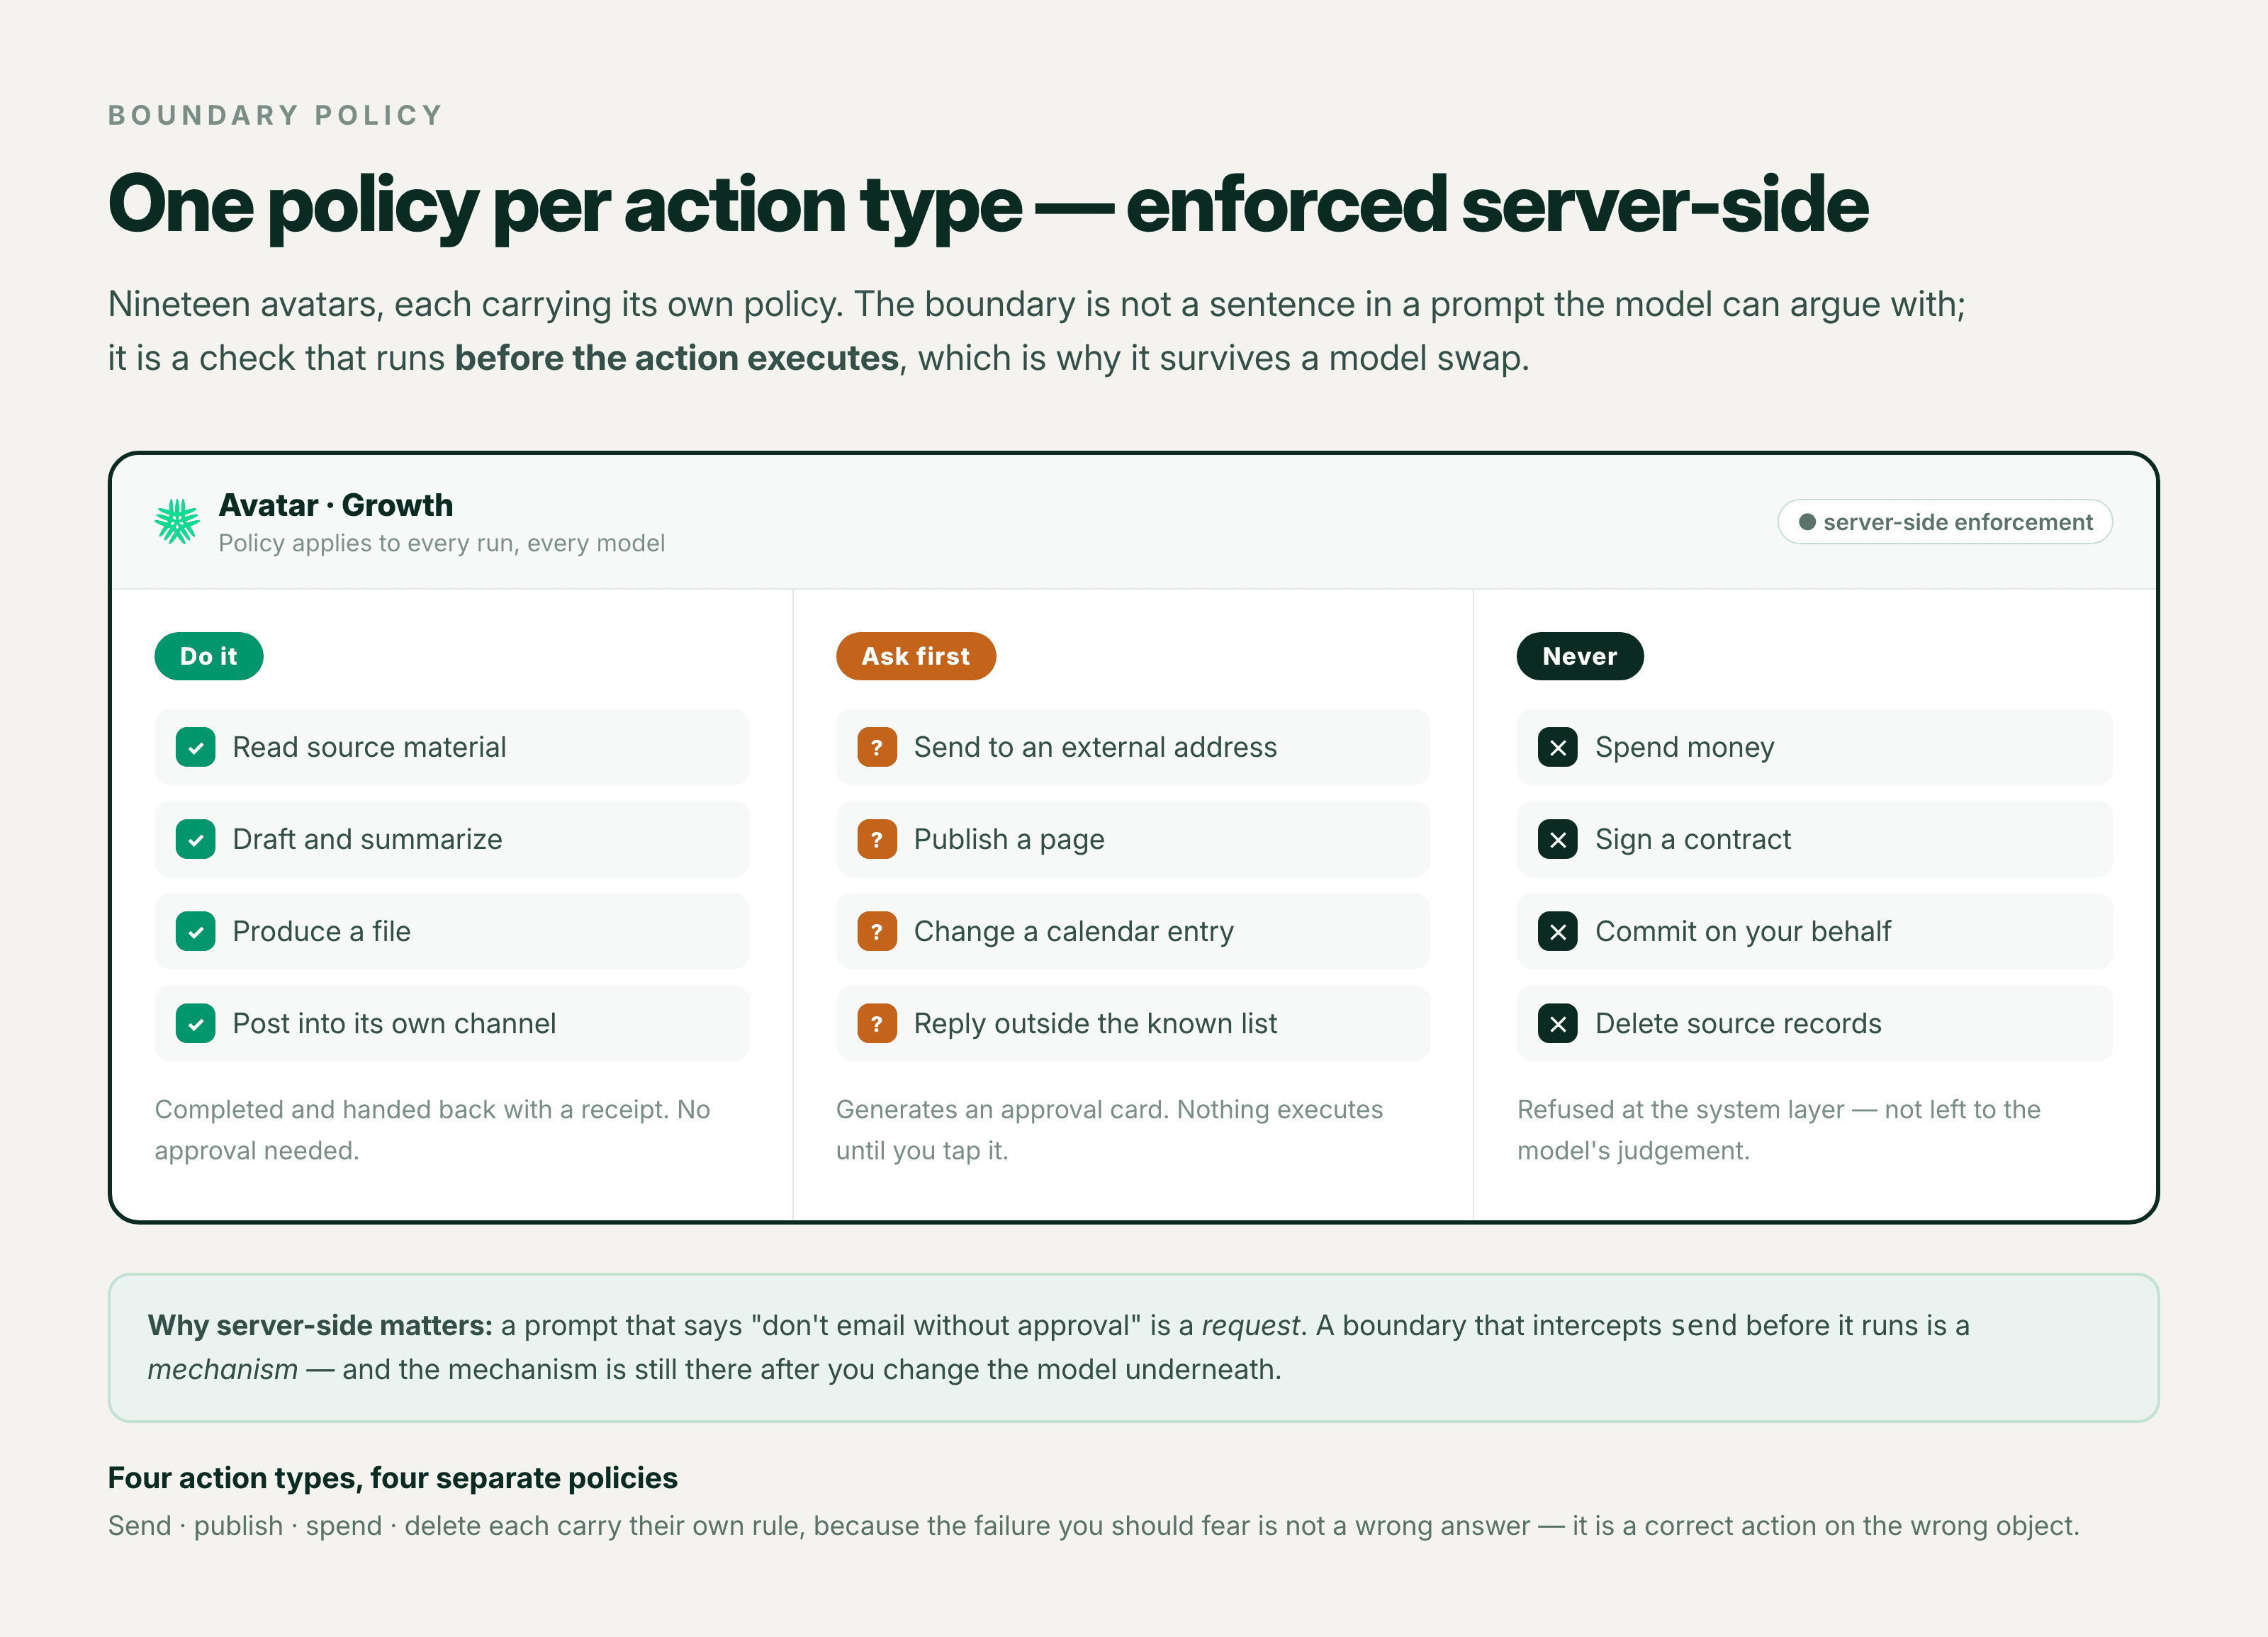This screenshot has height=1637, width=2268.
Task: Click the 'Sign a contract' label
Action: pos(1693,839)
